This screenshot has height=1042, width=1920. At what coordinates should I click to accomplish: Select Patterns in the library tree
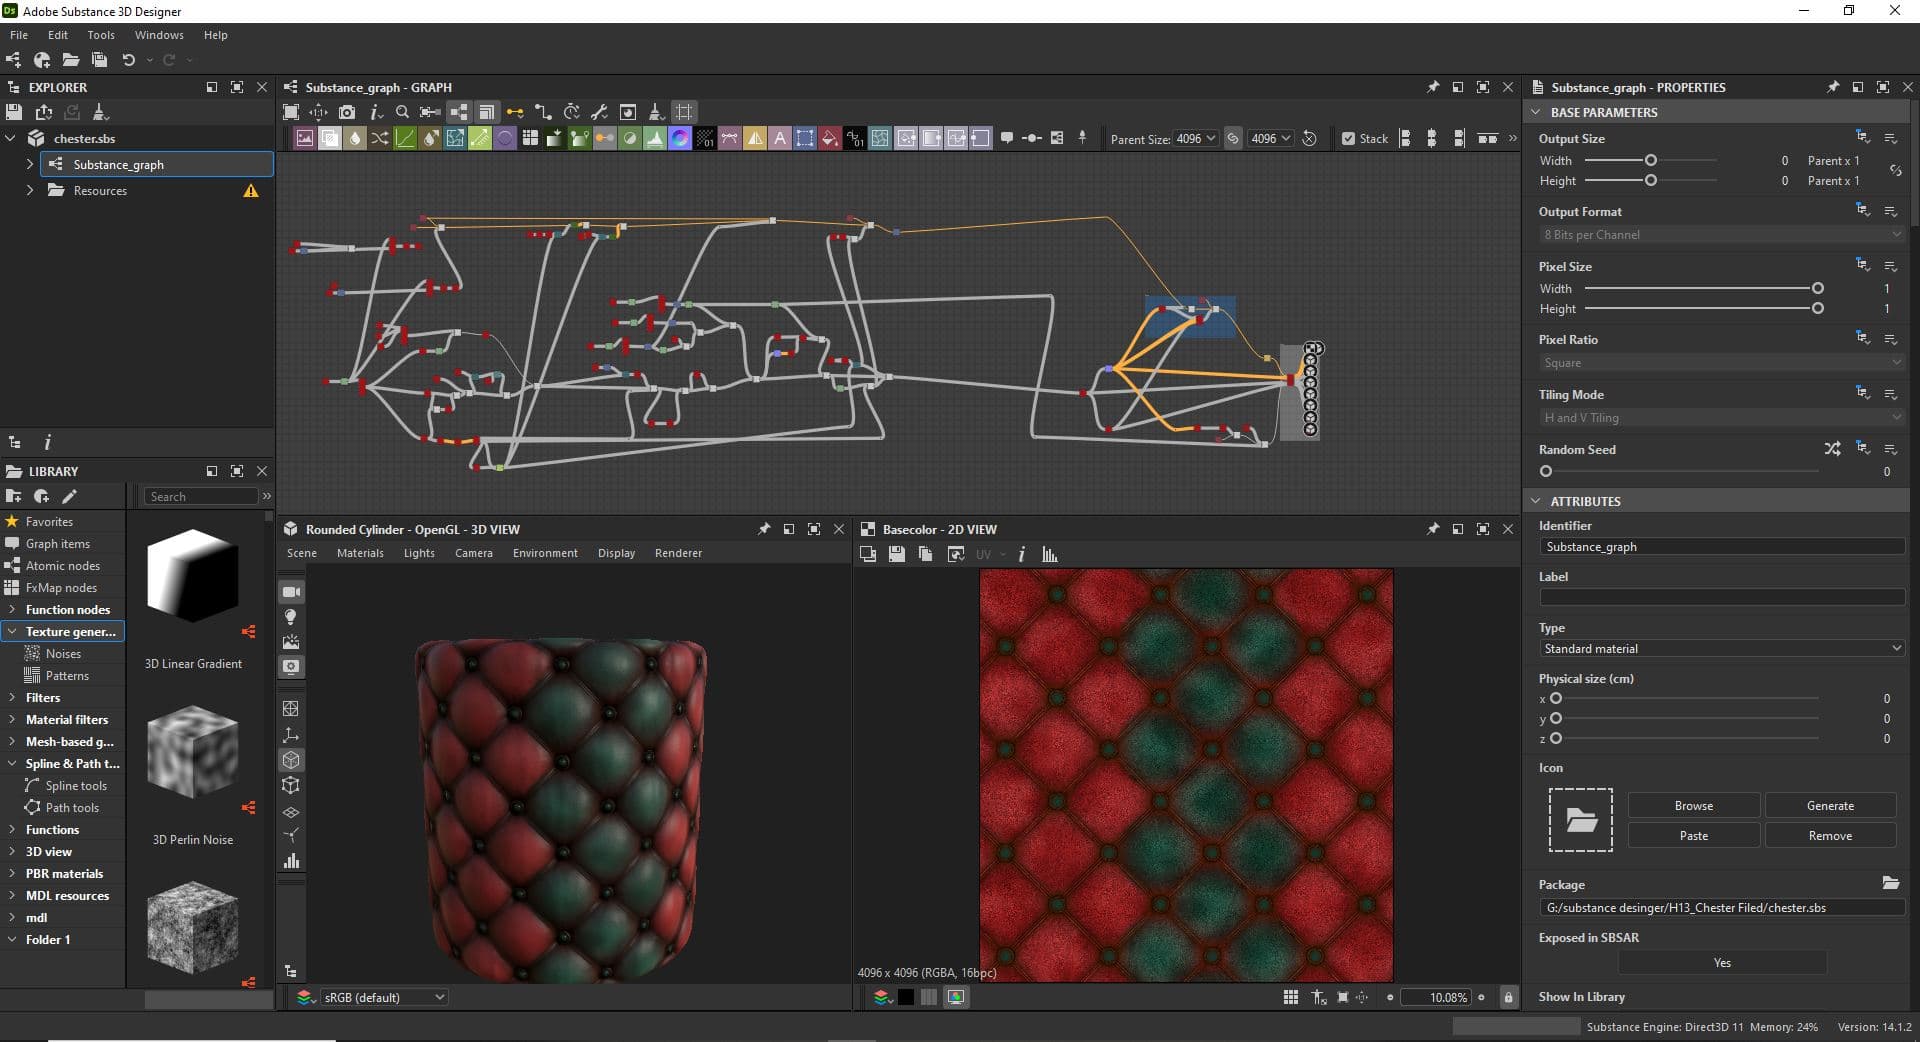[x=67, y=675]
